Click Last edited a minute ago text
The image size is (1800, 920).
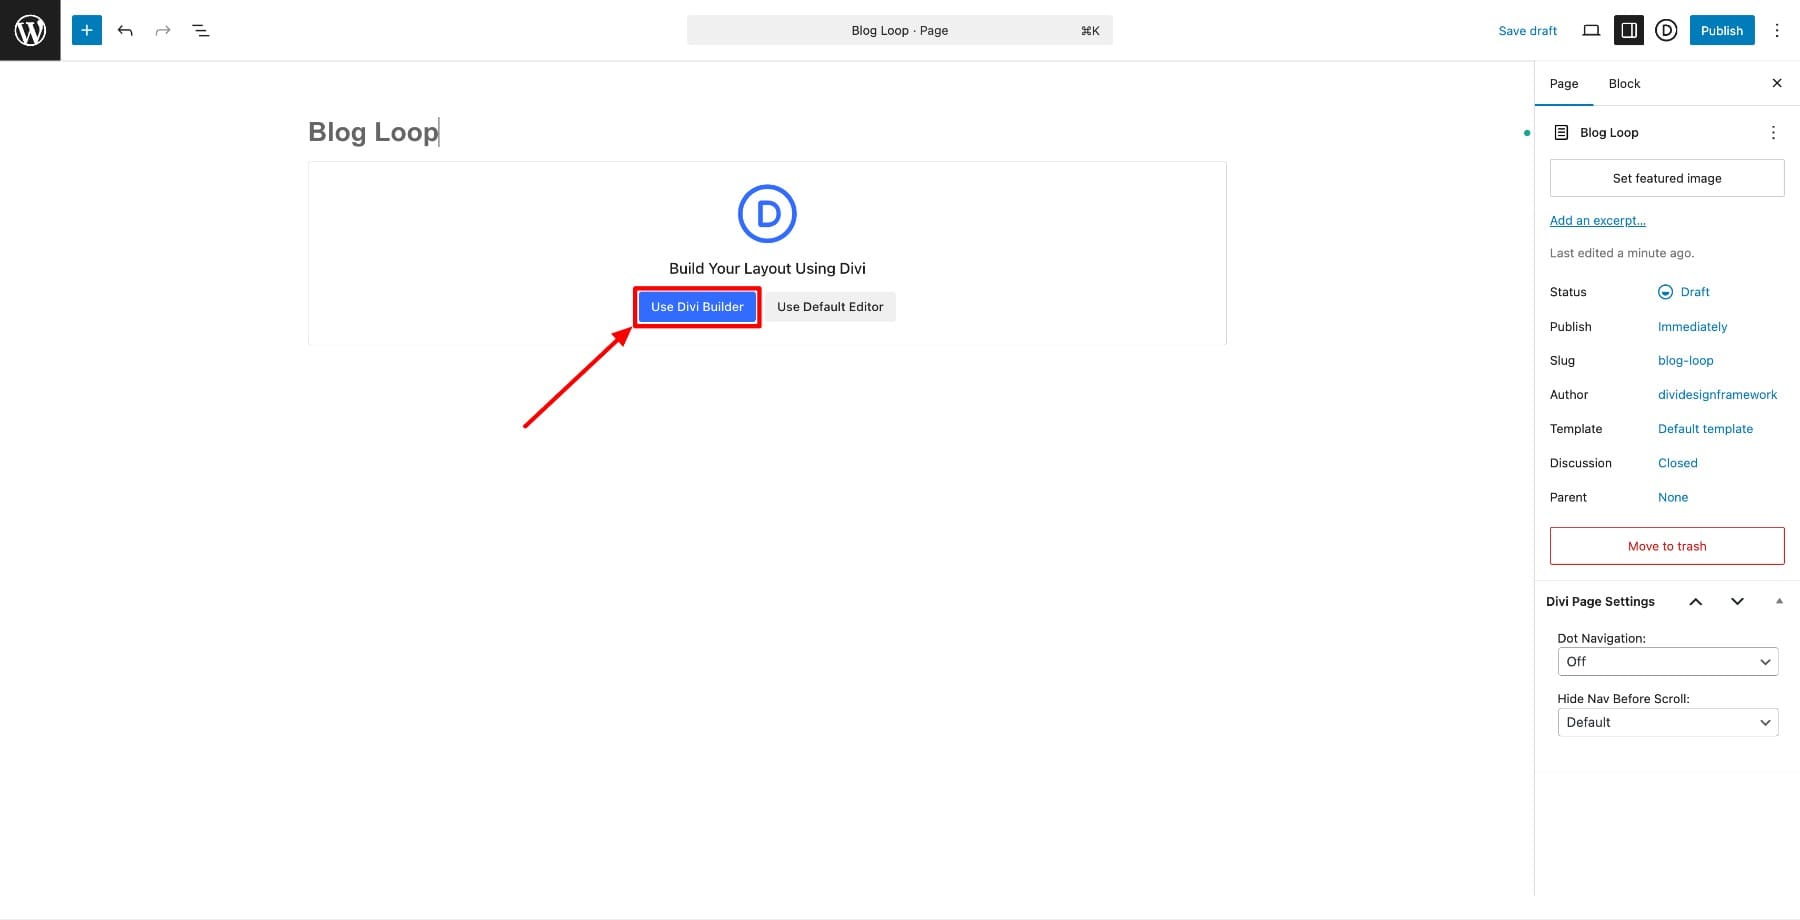coord(1621,253)
